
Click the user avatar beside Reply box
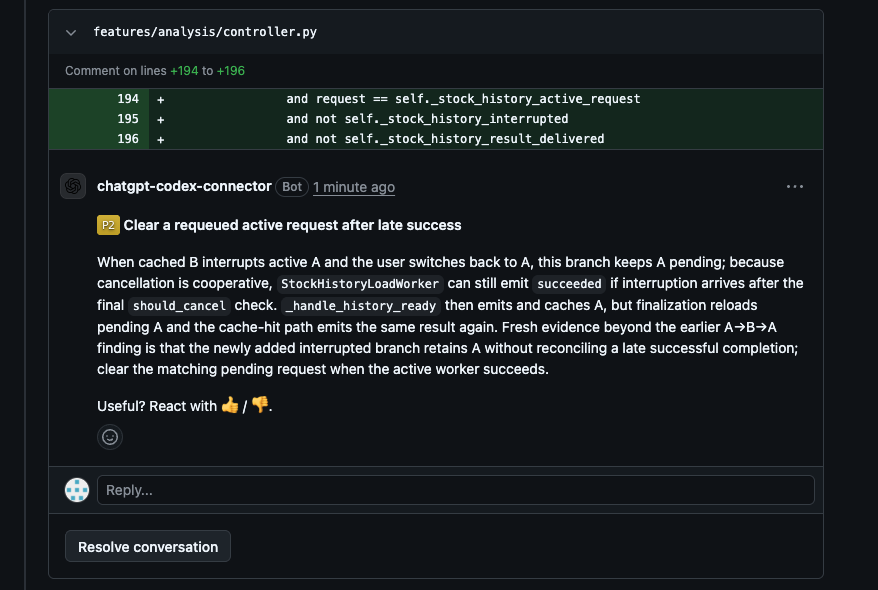click(77, 490)
